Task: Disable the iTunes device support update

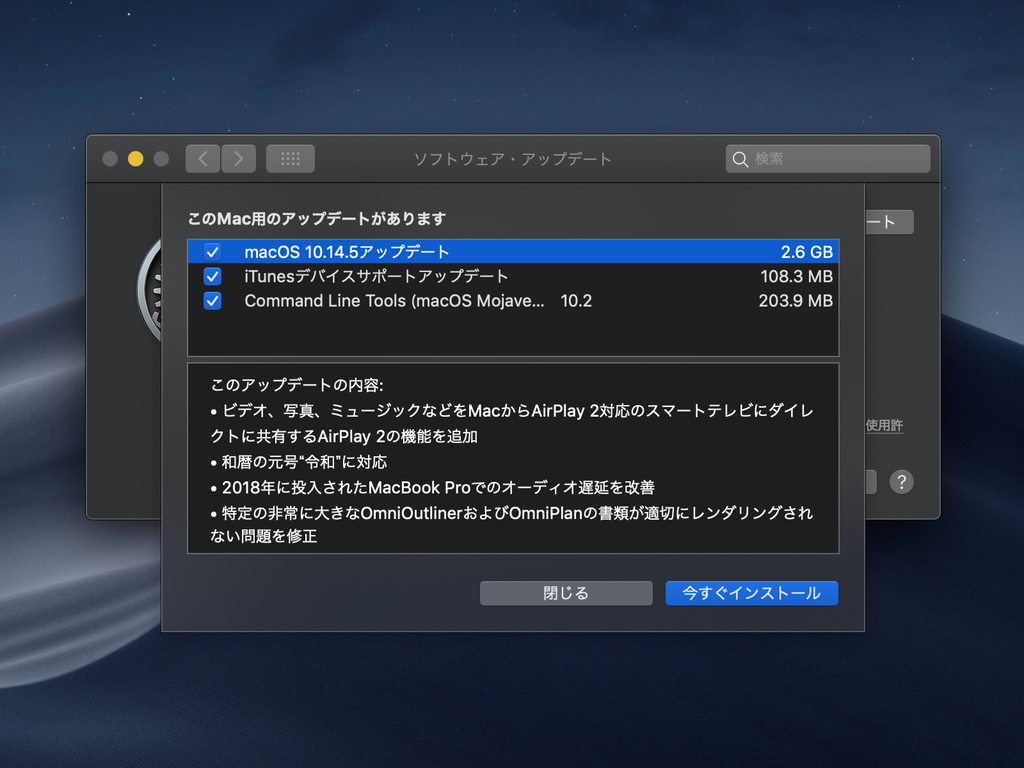Action: pos(212,276)
